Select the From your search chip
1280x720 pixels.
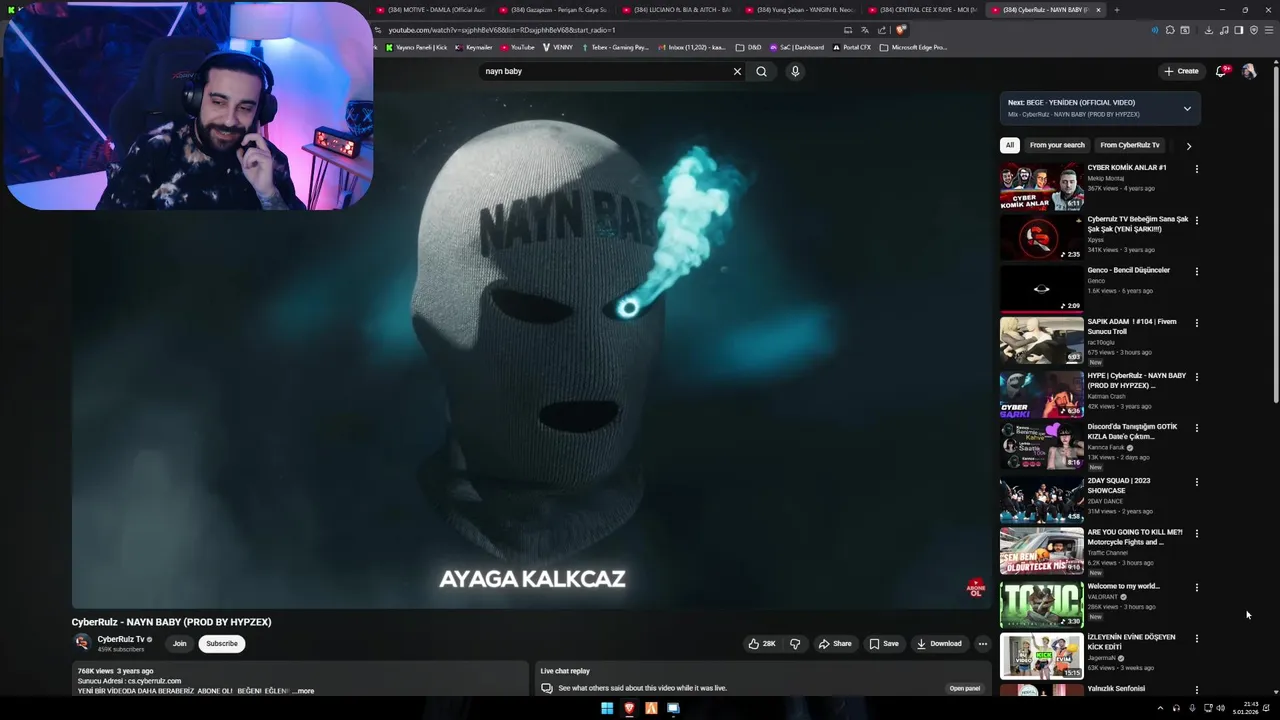tap(1057, 145)
